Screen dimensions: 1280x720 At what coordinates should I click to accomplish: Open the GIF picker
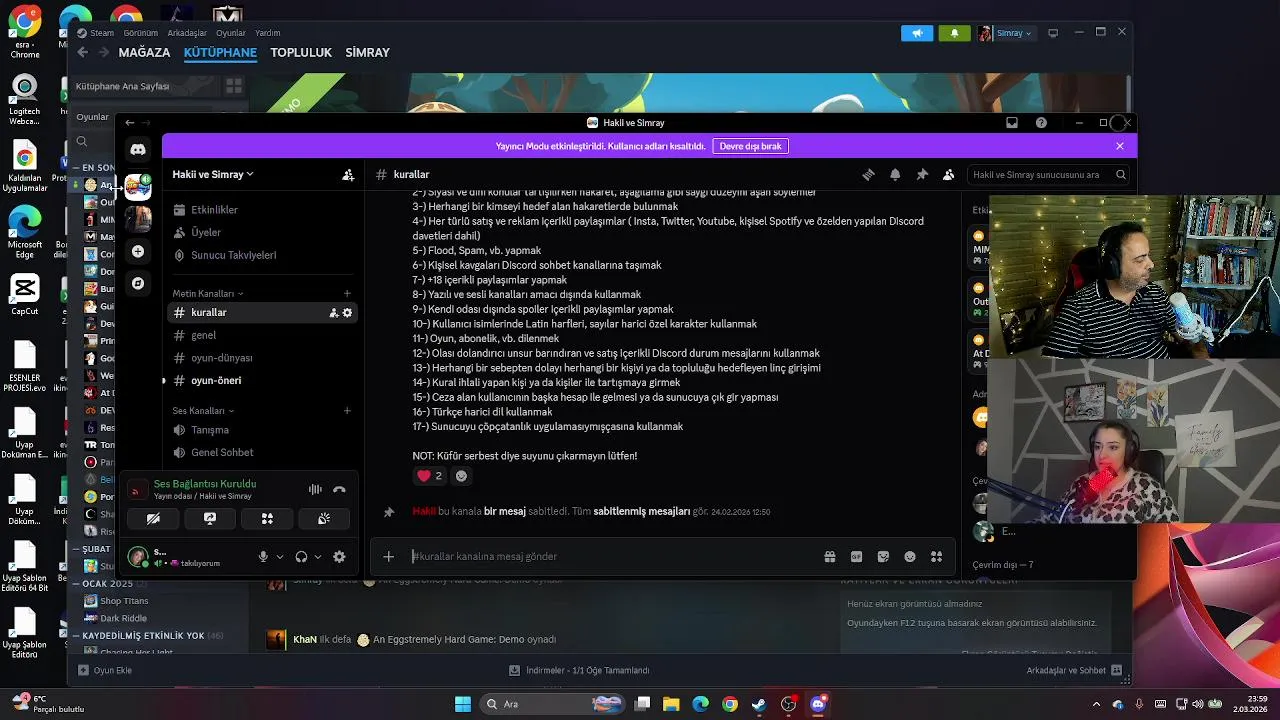pos(857,557)
